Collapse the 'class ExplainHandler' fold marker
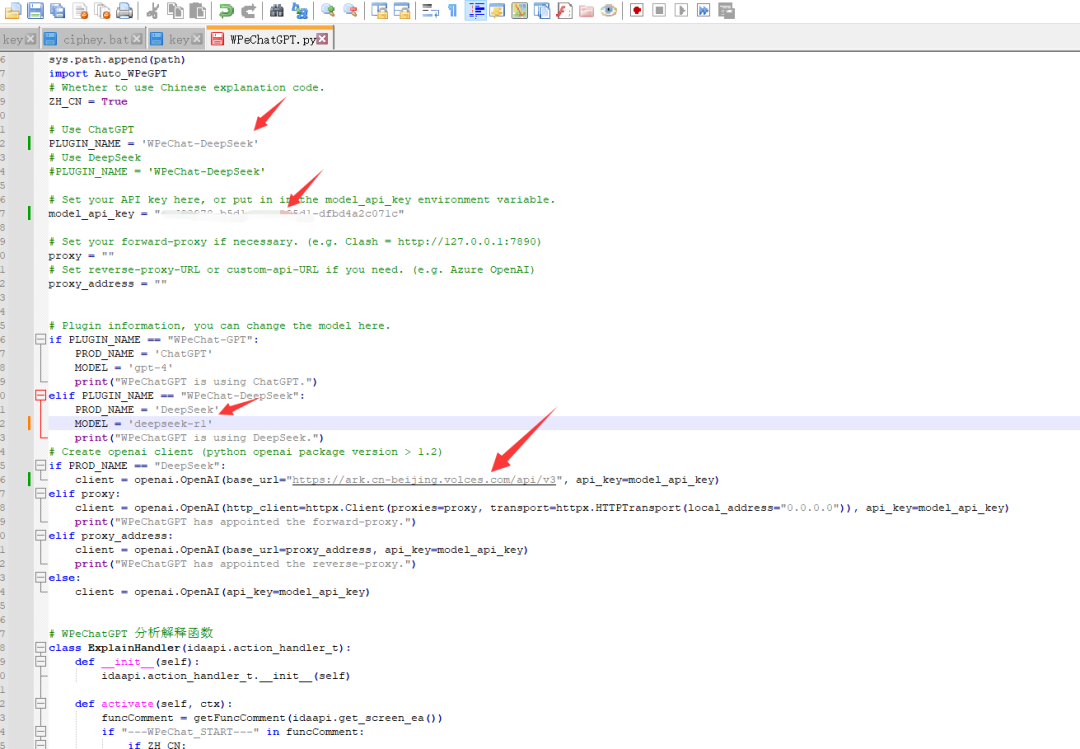Image resolution: width=1080 pixels, height=749 pixels. [x=41, y=648]
